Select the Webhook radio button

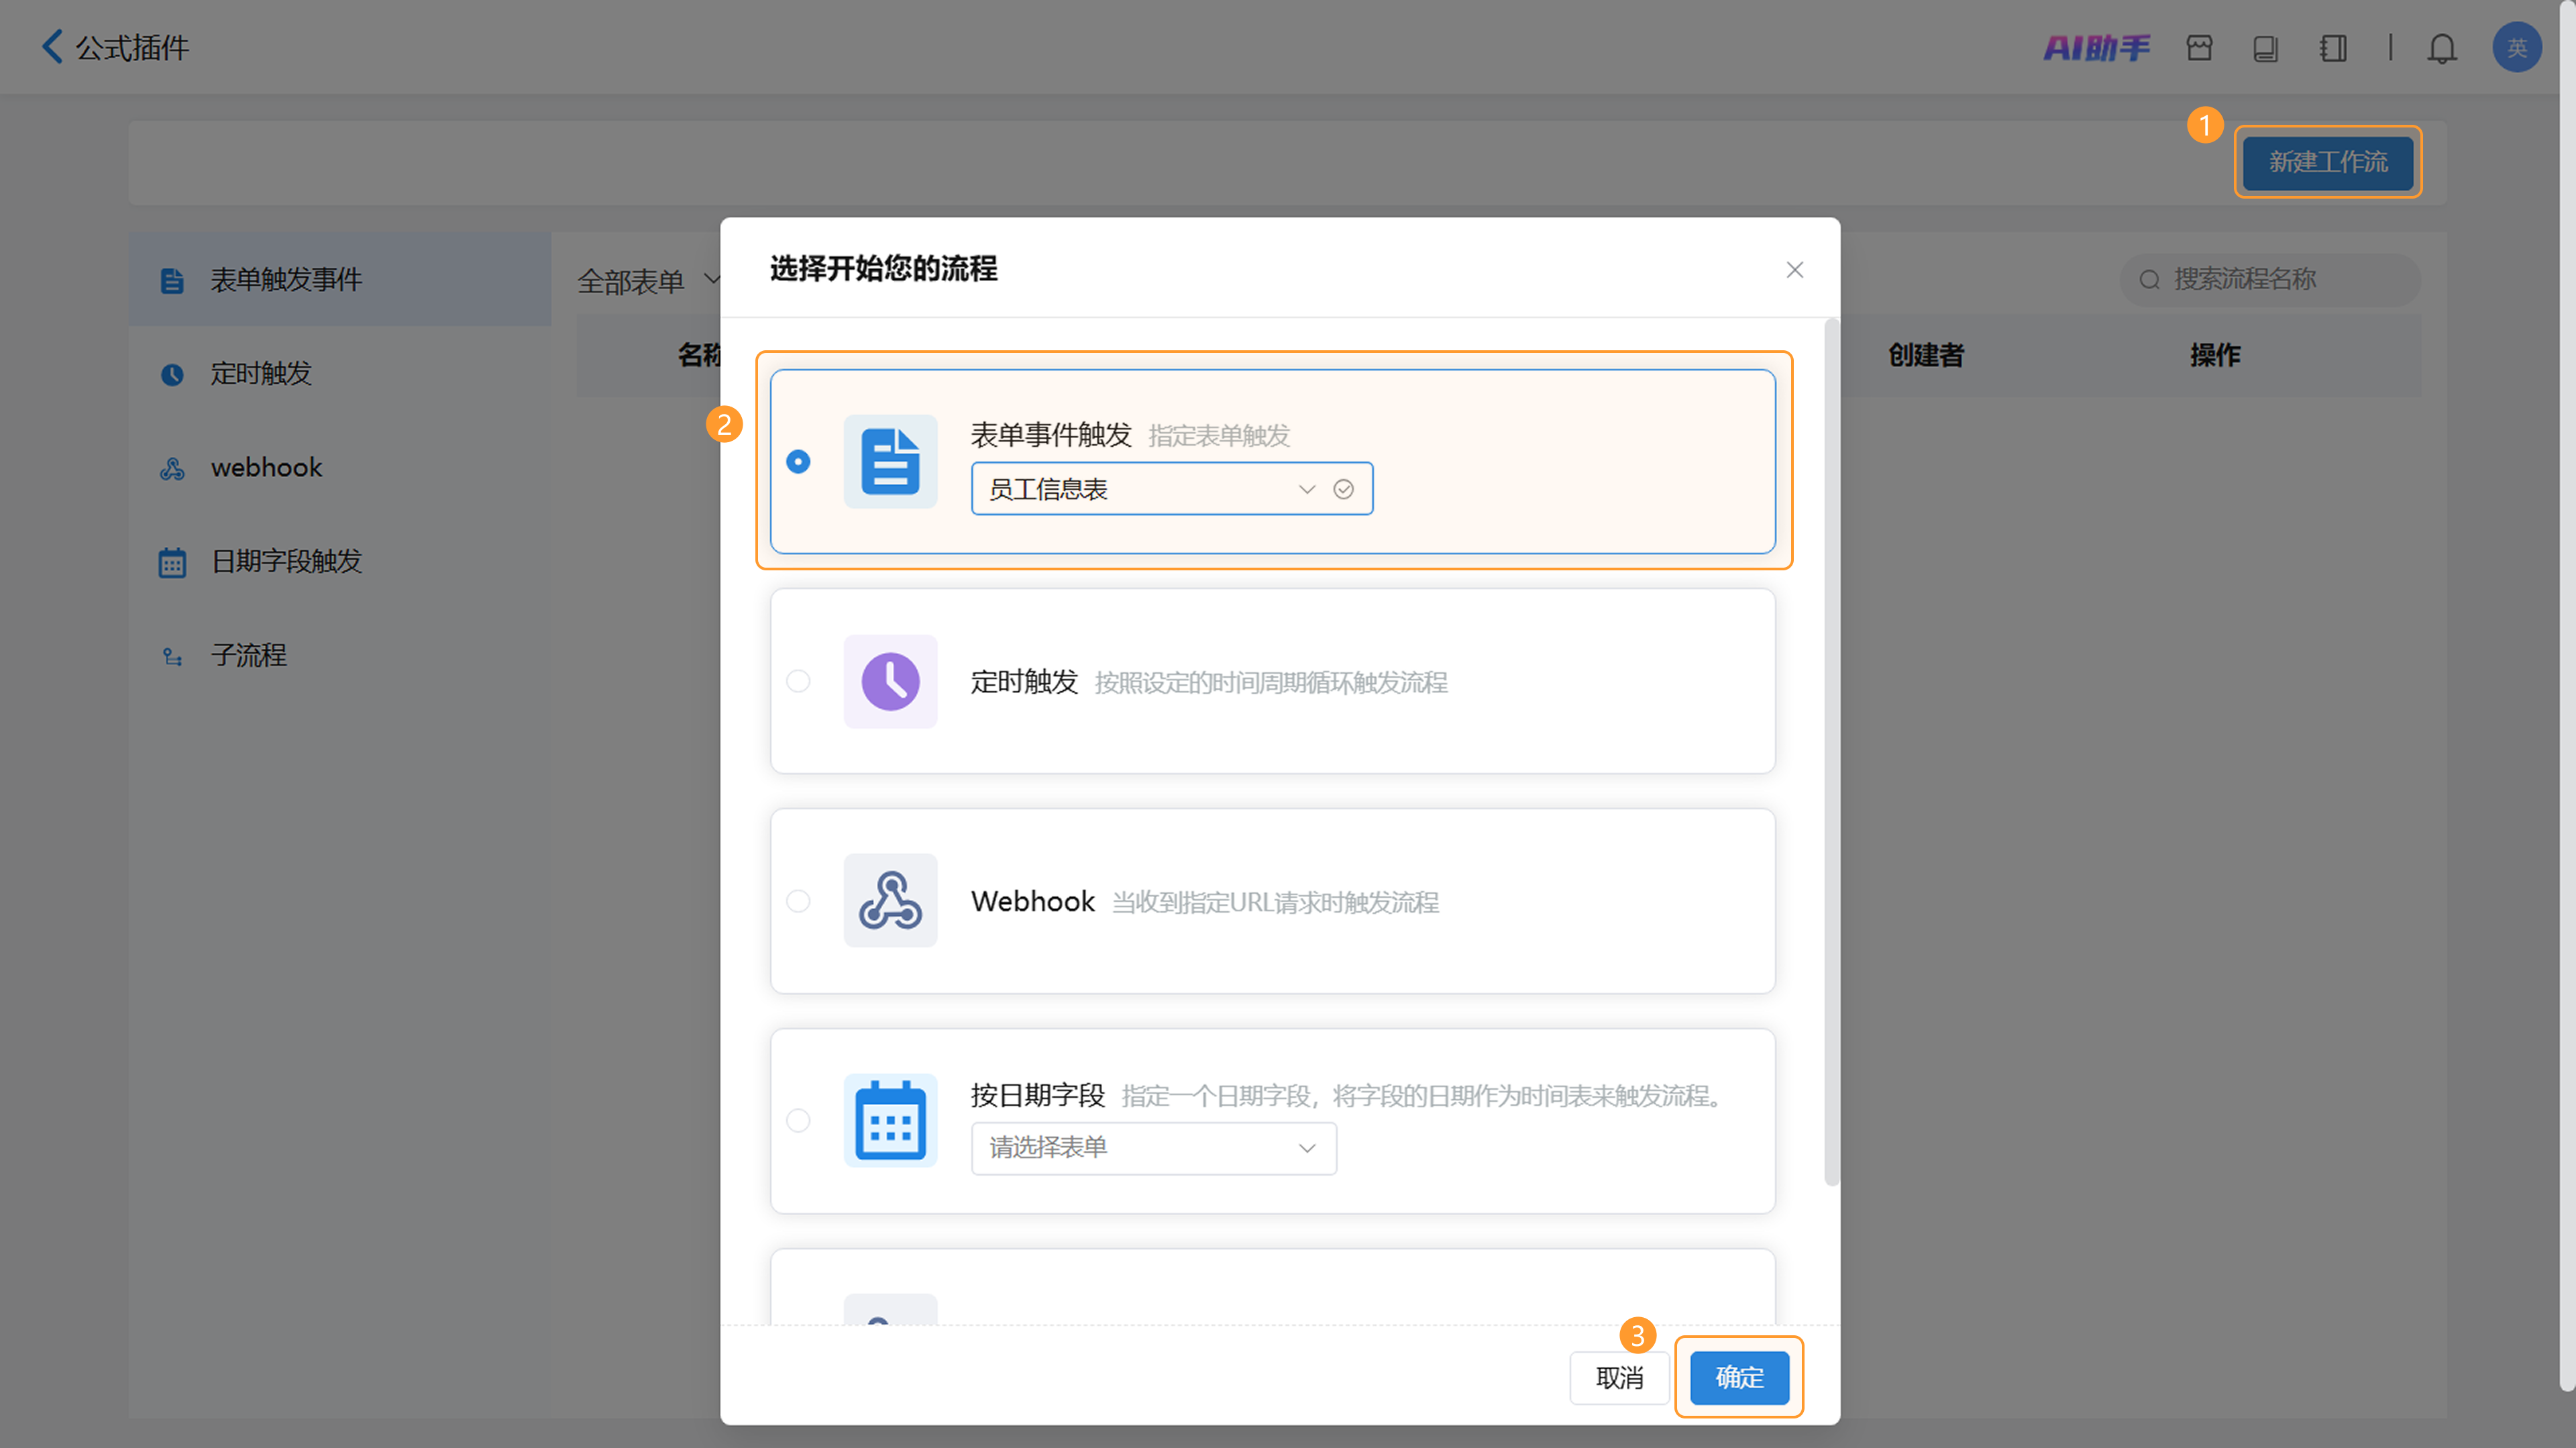[x=797, y=901]
